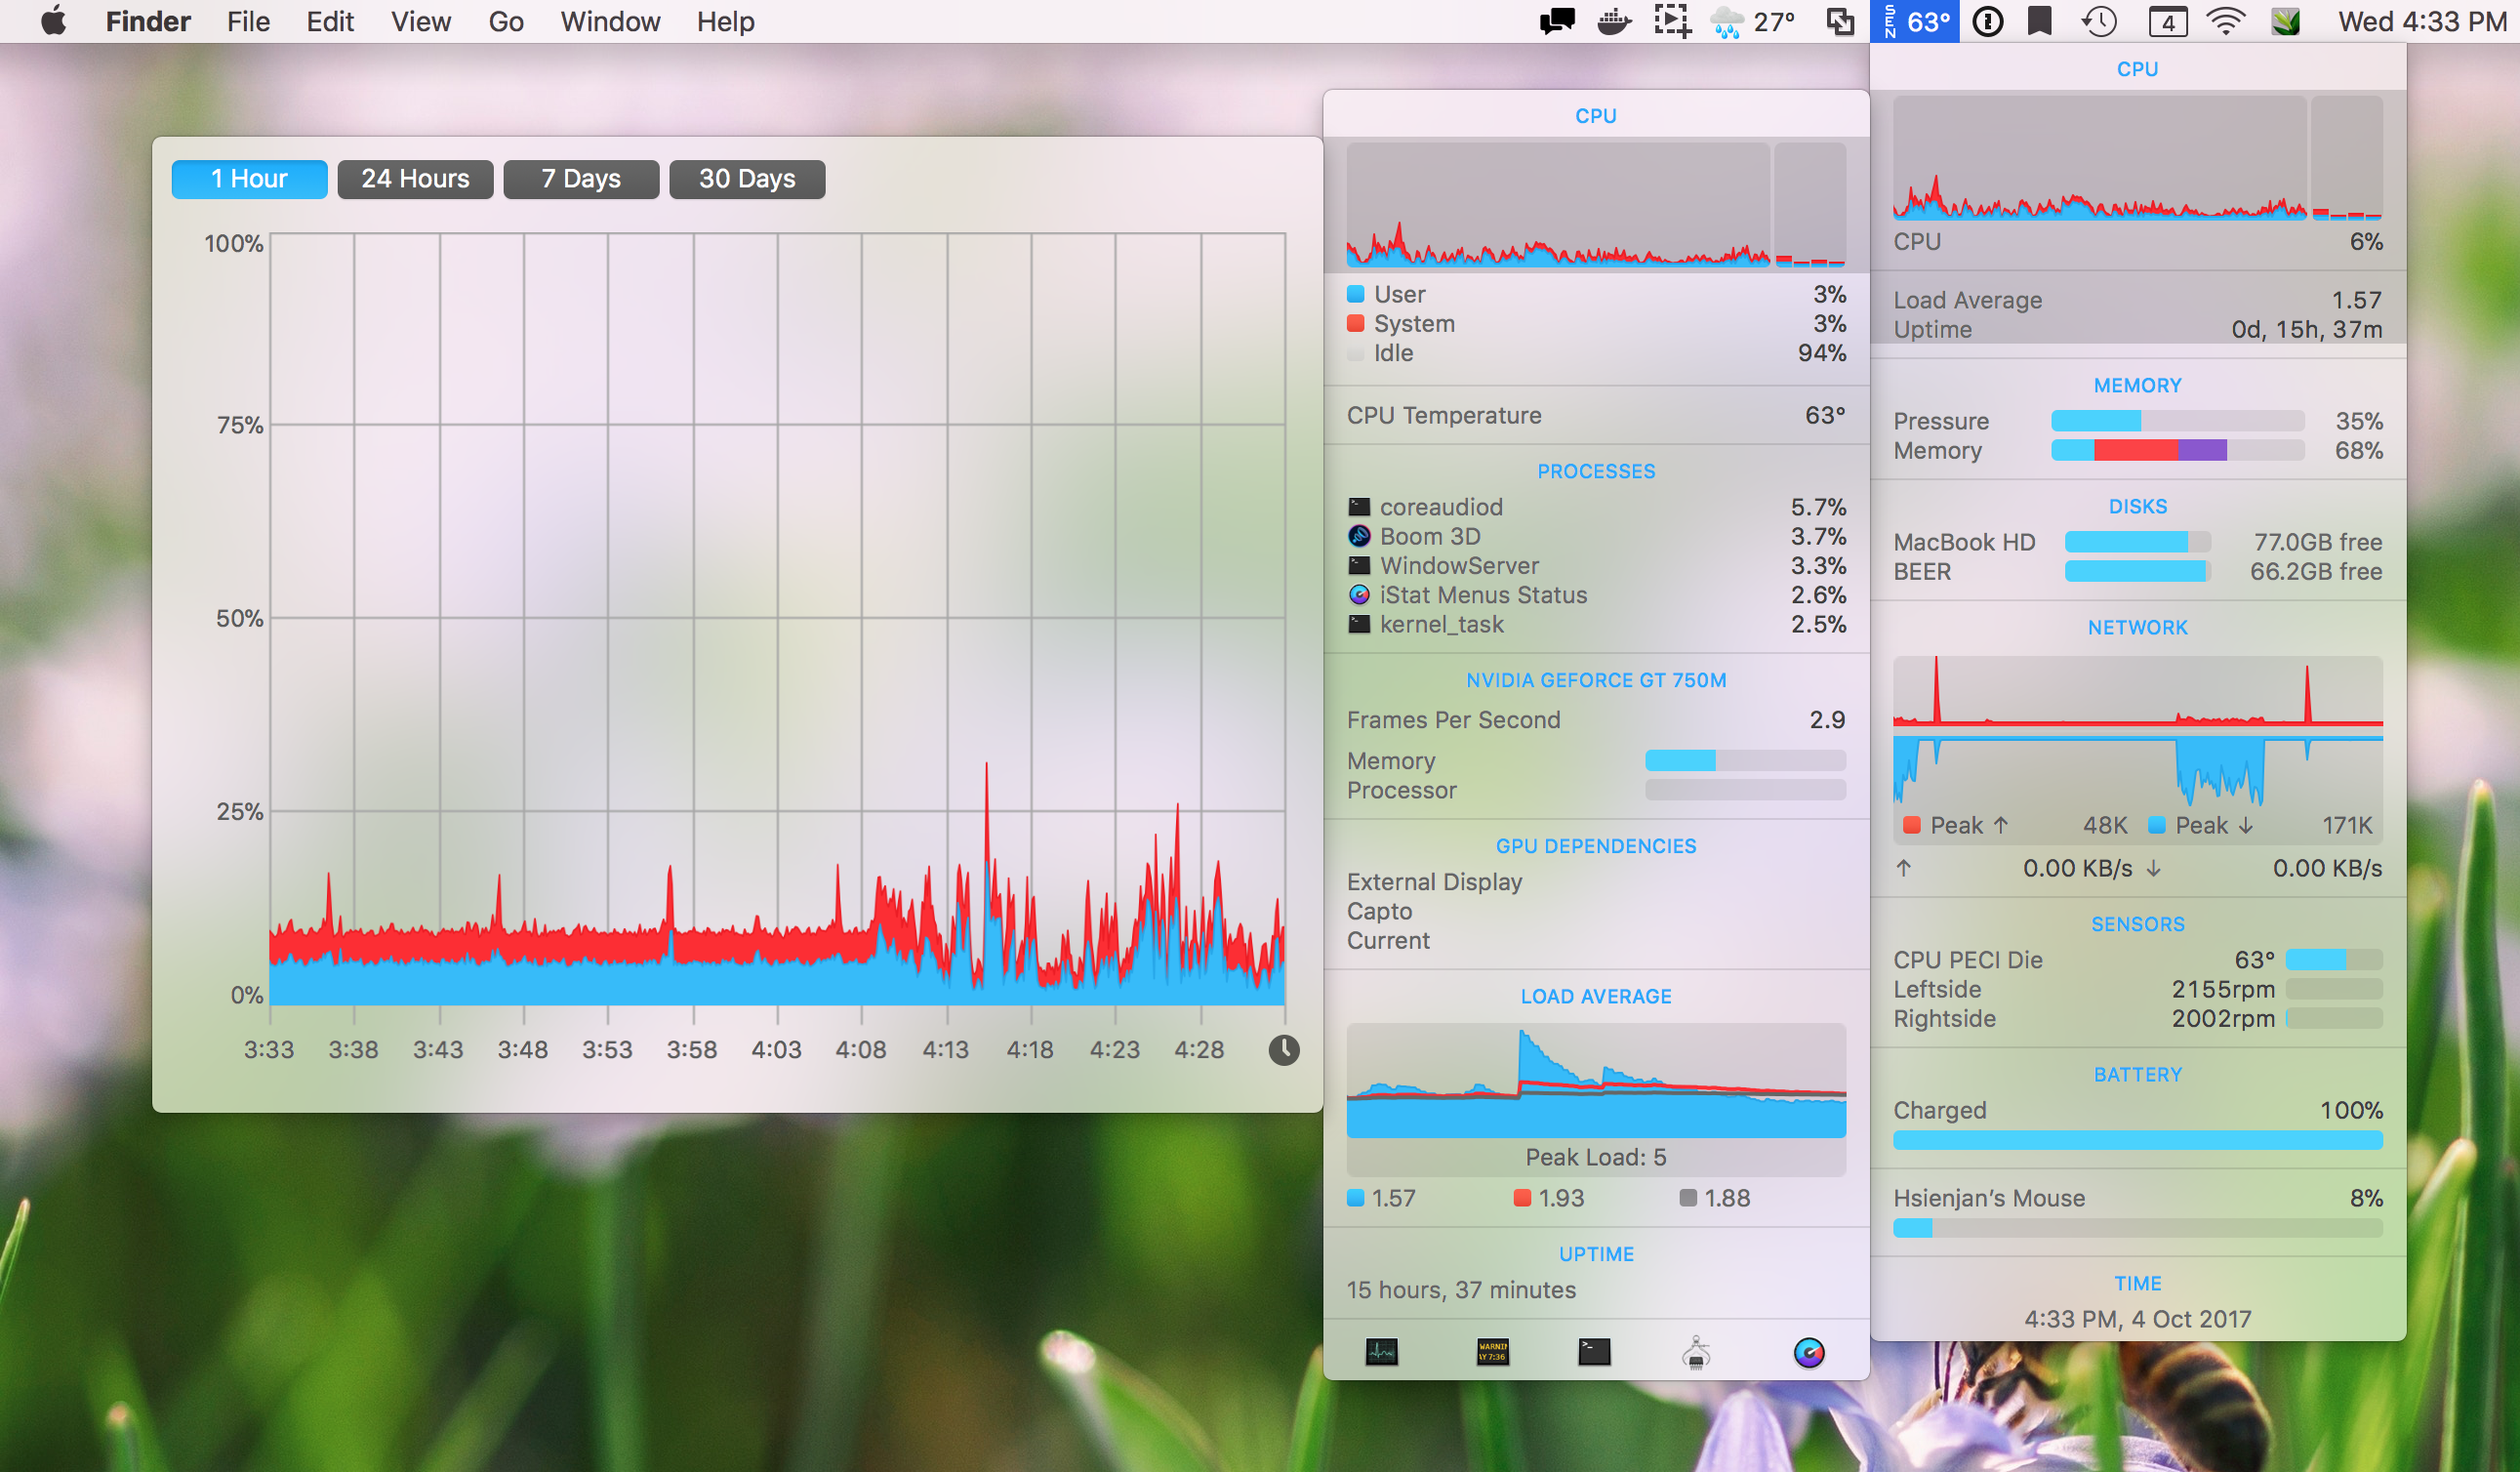Launch the Console app icon
The image size is (2520, 1472).
point(1492,1352)
